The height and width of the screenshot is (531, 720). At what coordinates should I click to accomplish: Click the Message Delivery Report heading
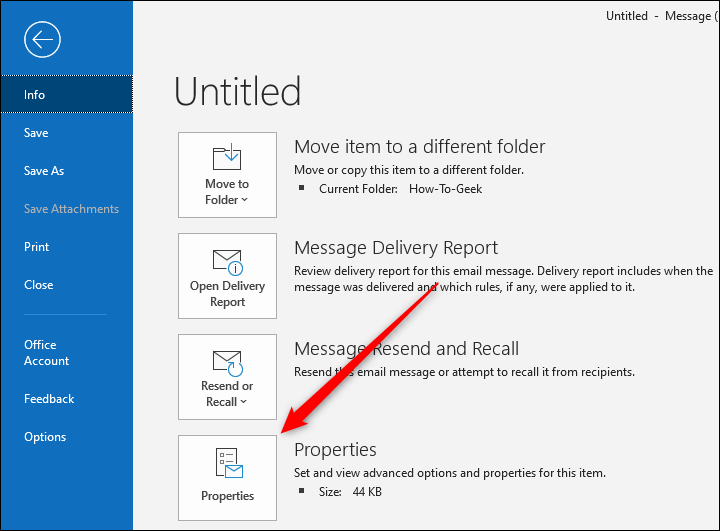tap(396, 248)
